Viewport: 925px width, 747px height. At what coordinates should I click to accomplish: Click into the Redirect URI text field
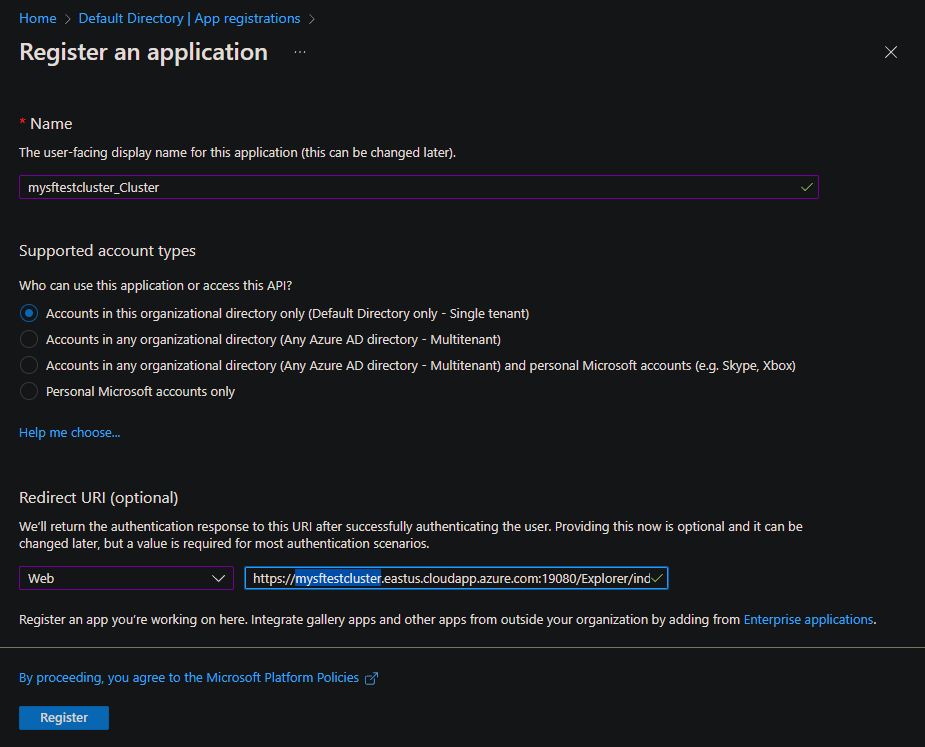(x=450, y=578)
